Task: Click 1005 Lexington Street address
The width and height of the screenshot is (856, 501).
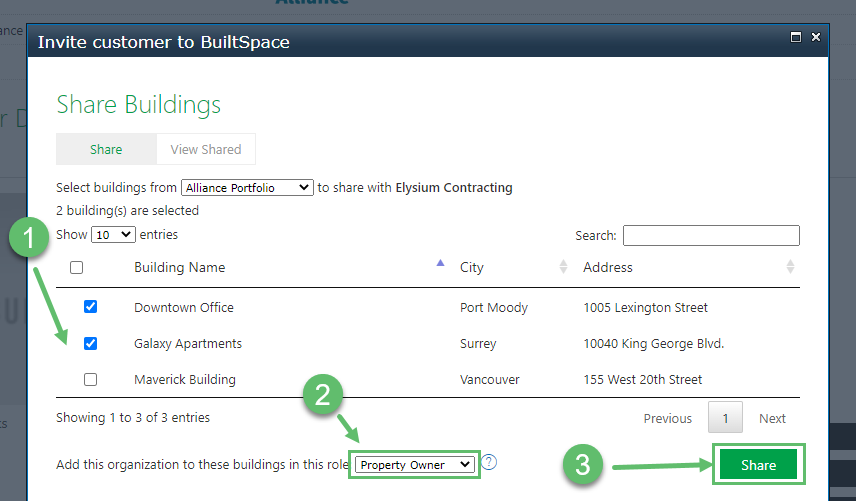Action: 645,308
